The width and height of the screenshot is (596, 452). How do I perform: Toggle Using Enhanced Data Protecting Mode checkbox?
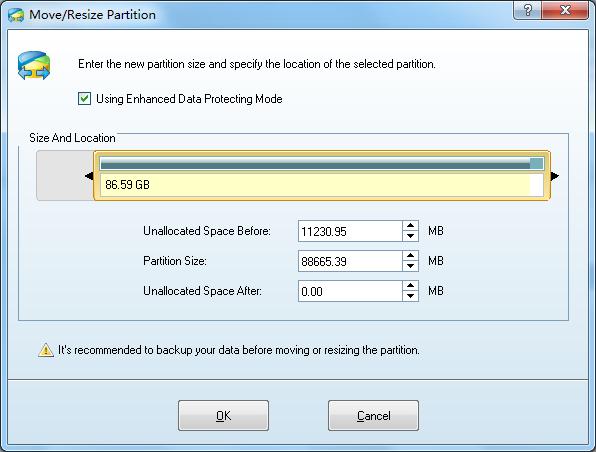[84, 99]
